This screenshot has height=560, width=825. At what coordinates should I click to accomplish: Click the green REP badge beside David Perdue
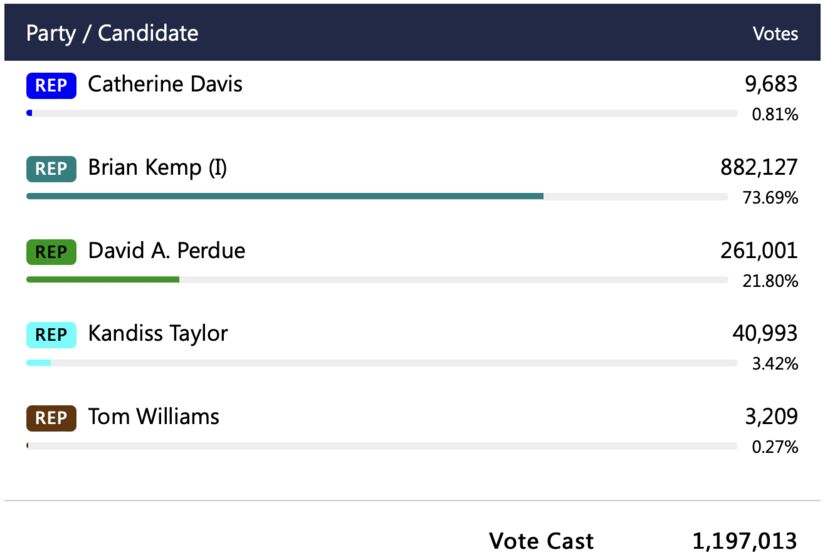[x=51, y=252]
